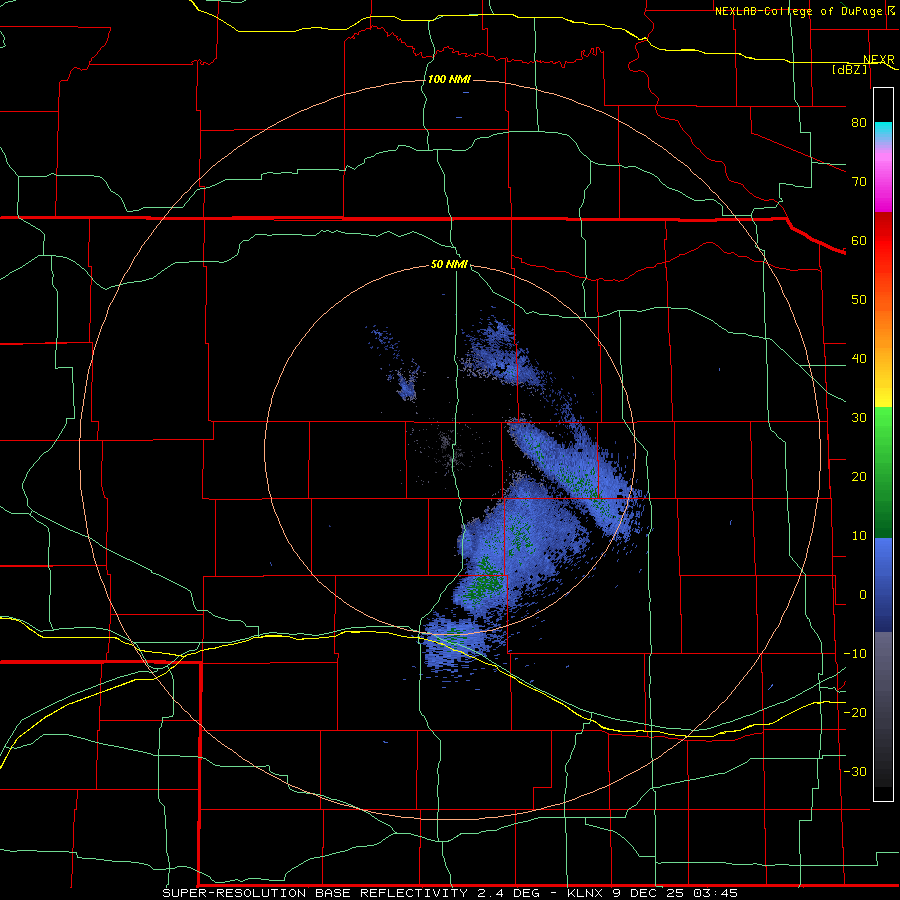Click the -30 value on dBZ scale

(855, 772)
